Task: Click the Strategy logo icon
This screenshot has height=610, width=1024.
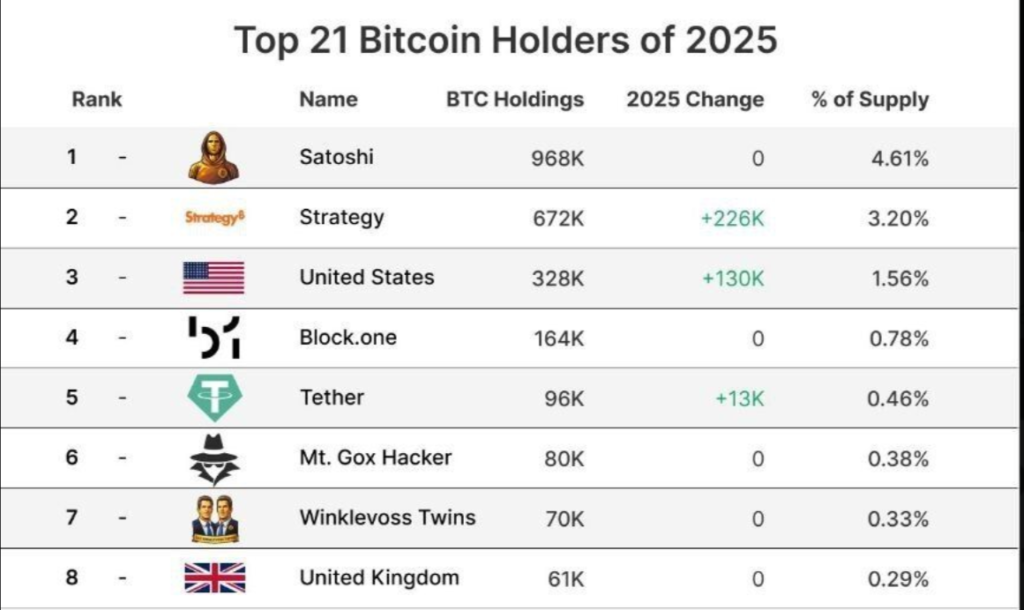Action: click(214, 217)
